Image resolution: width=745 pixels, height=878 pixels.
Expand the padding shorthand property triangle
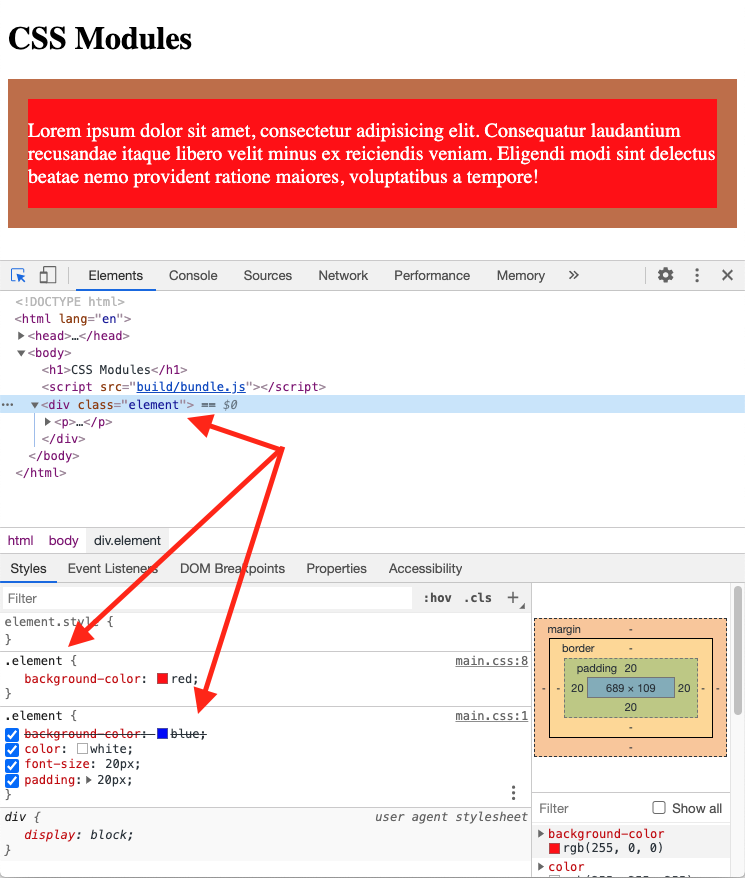pyautogui.click(x=89, y=779)
